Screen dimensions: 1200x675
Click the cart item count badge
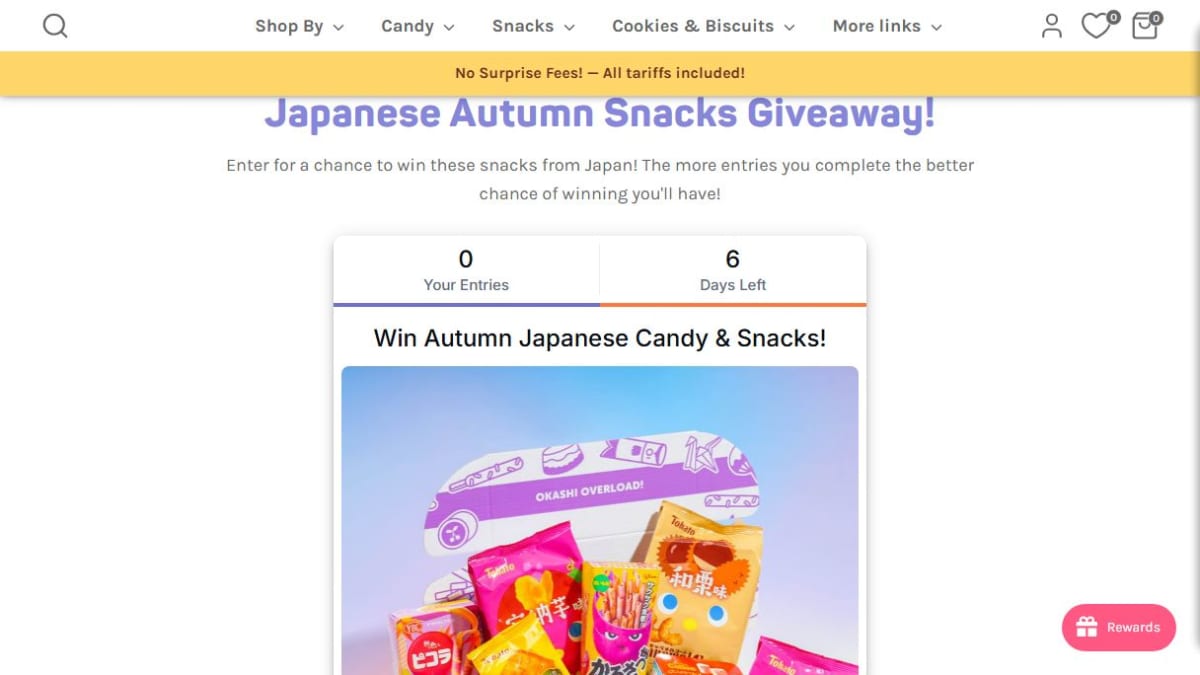tap(1156, 17)
